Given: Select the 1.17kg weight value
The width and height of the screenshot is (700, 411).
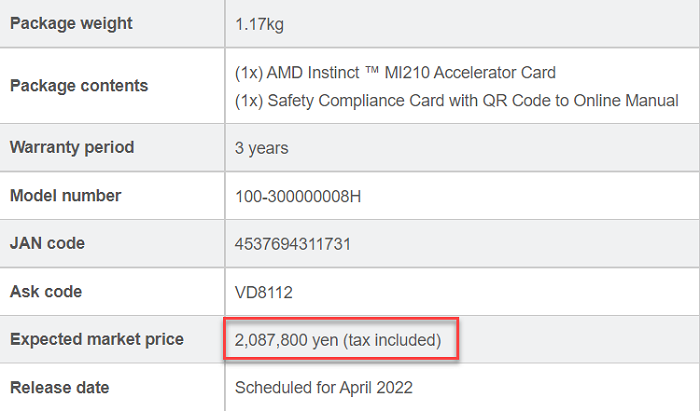Looking at the screenshot, I should click(x=259, y=24).
